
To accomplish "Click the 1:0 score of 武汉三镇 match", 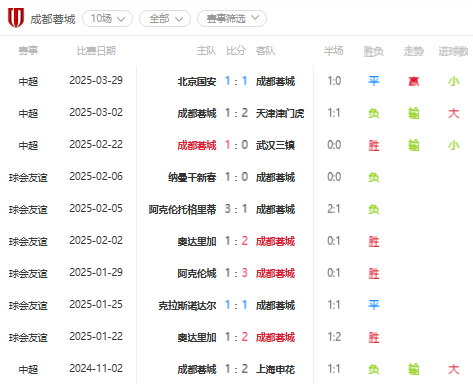I will (236, 145).
